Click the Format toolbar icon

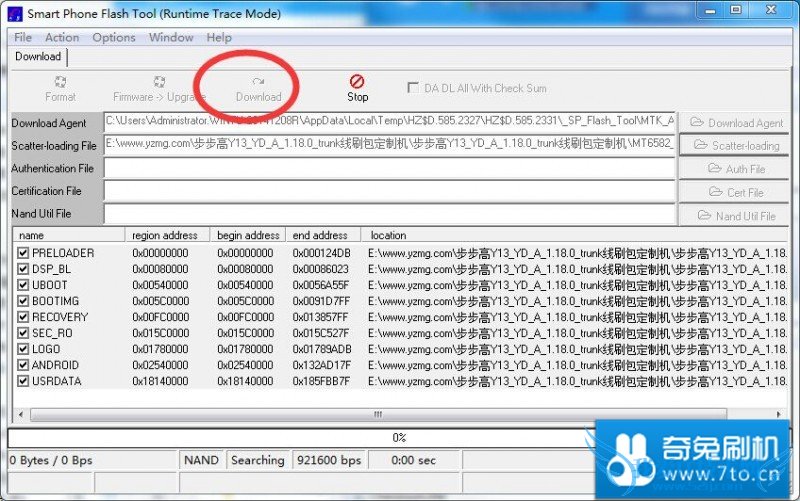[x=60, y=82]
